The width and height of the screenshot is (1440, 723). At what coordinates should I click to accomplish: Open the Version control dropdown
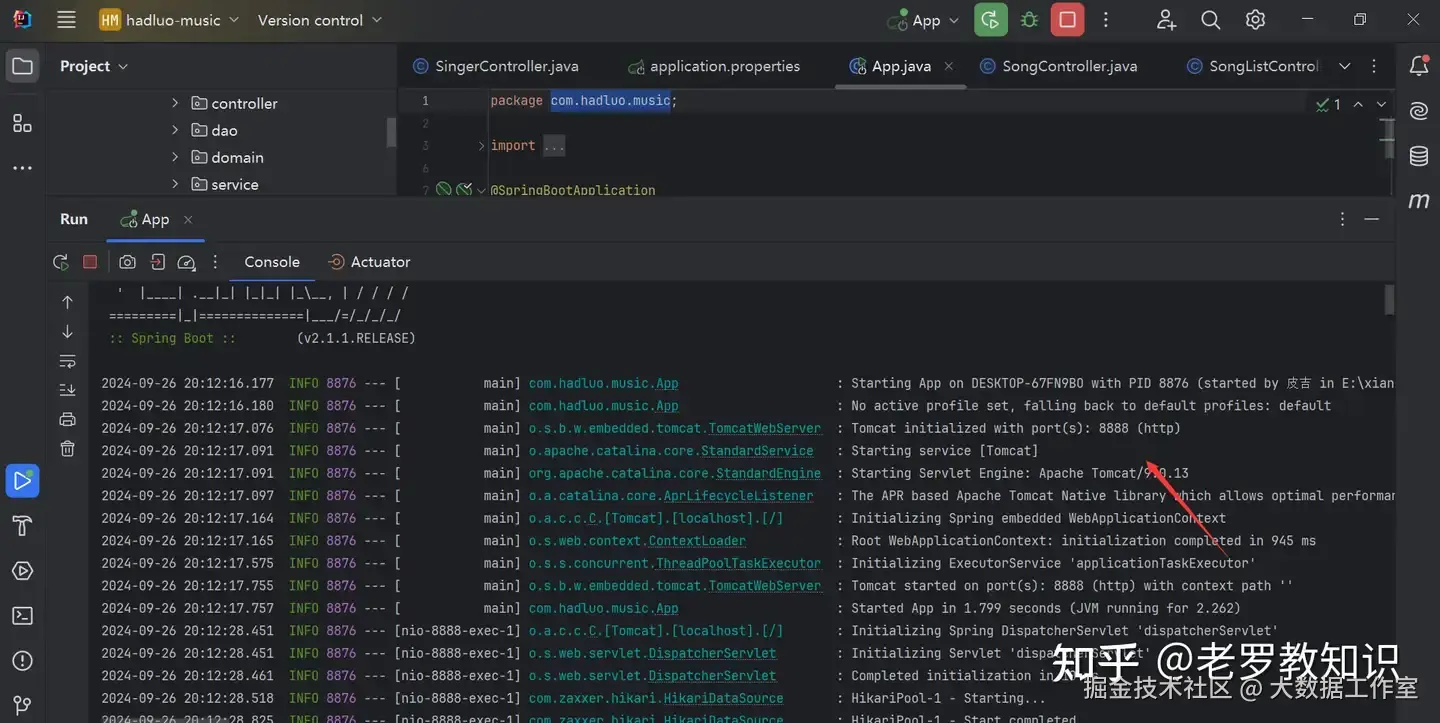click(320, 20)
